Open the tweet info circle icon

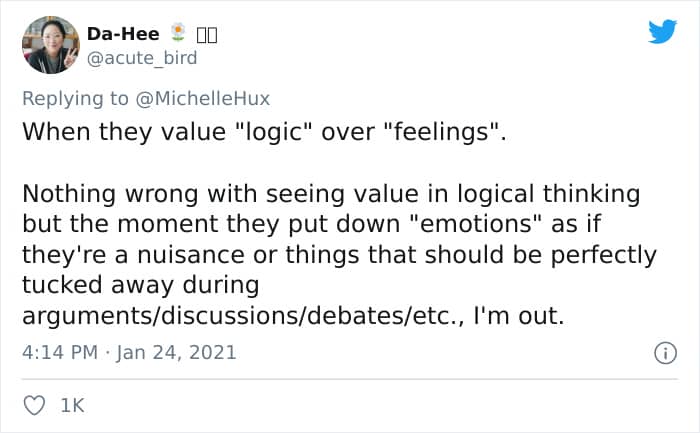click(662, 352)
